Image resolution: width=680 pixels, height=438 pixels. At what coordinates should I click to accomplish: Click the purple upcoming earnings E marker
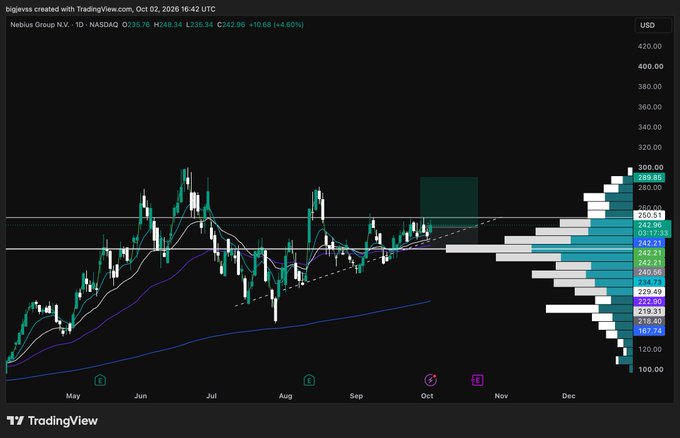click(477, 380)
